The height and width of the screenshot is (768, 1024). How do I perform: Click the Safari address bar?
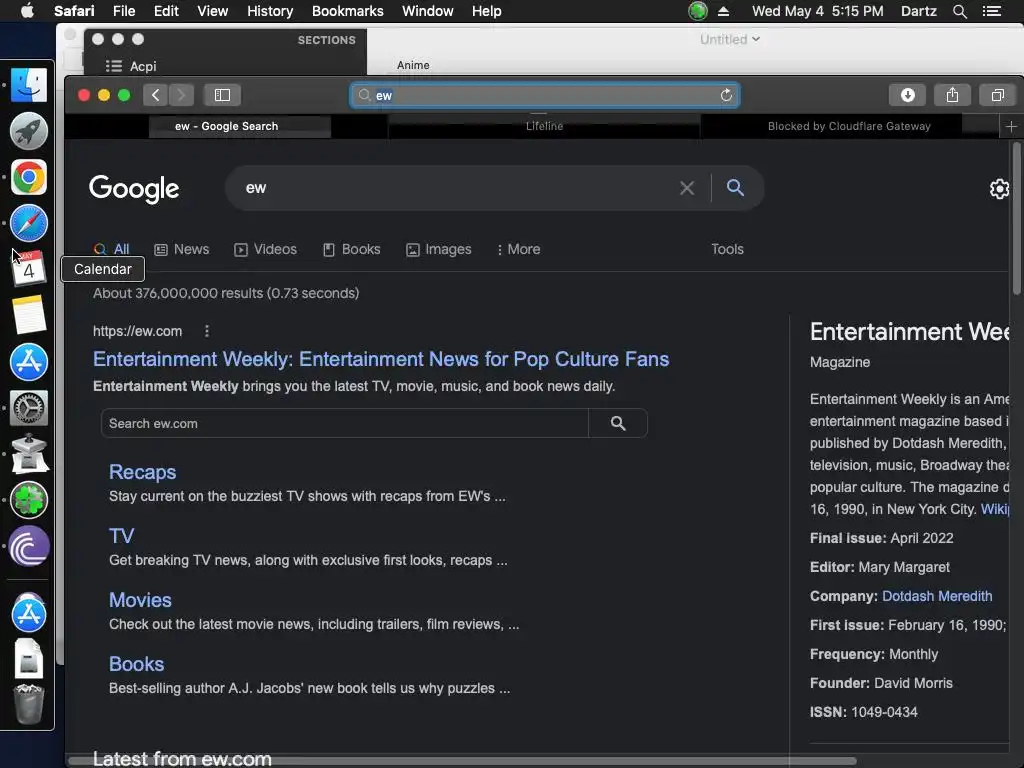pyautogui.click(x=544, y=95)
